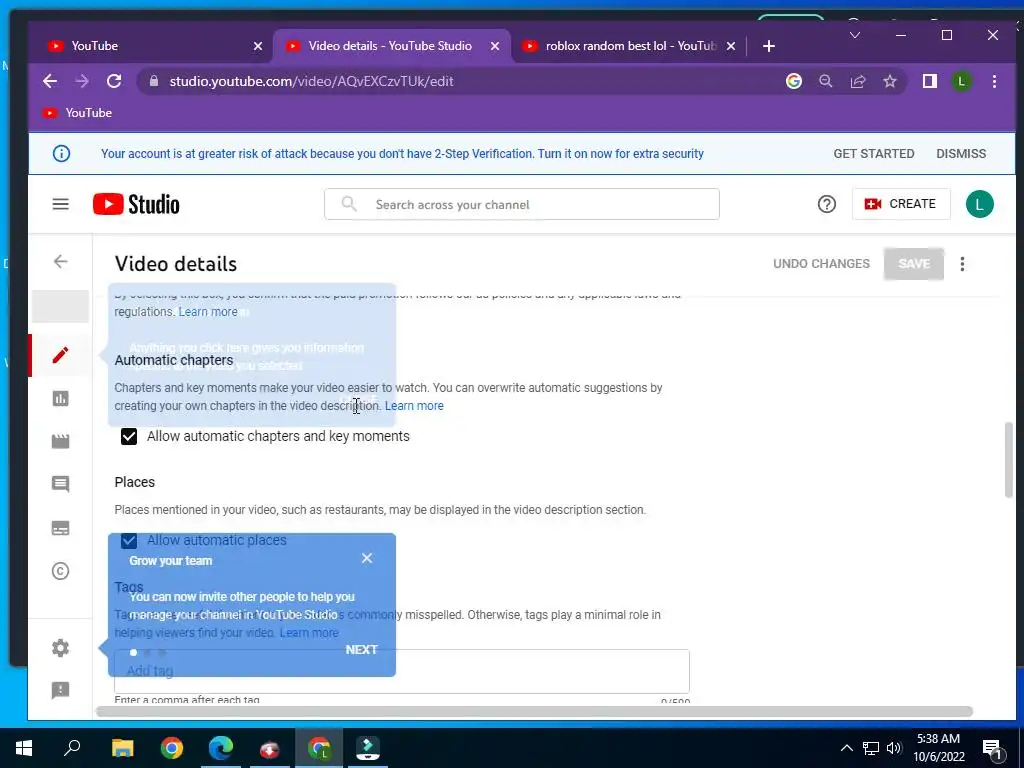
Task: Open the Analytics bar chart icon
Action: [60, 398]
